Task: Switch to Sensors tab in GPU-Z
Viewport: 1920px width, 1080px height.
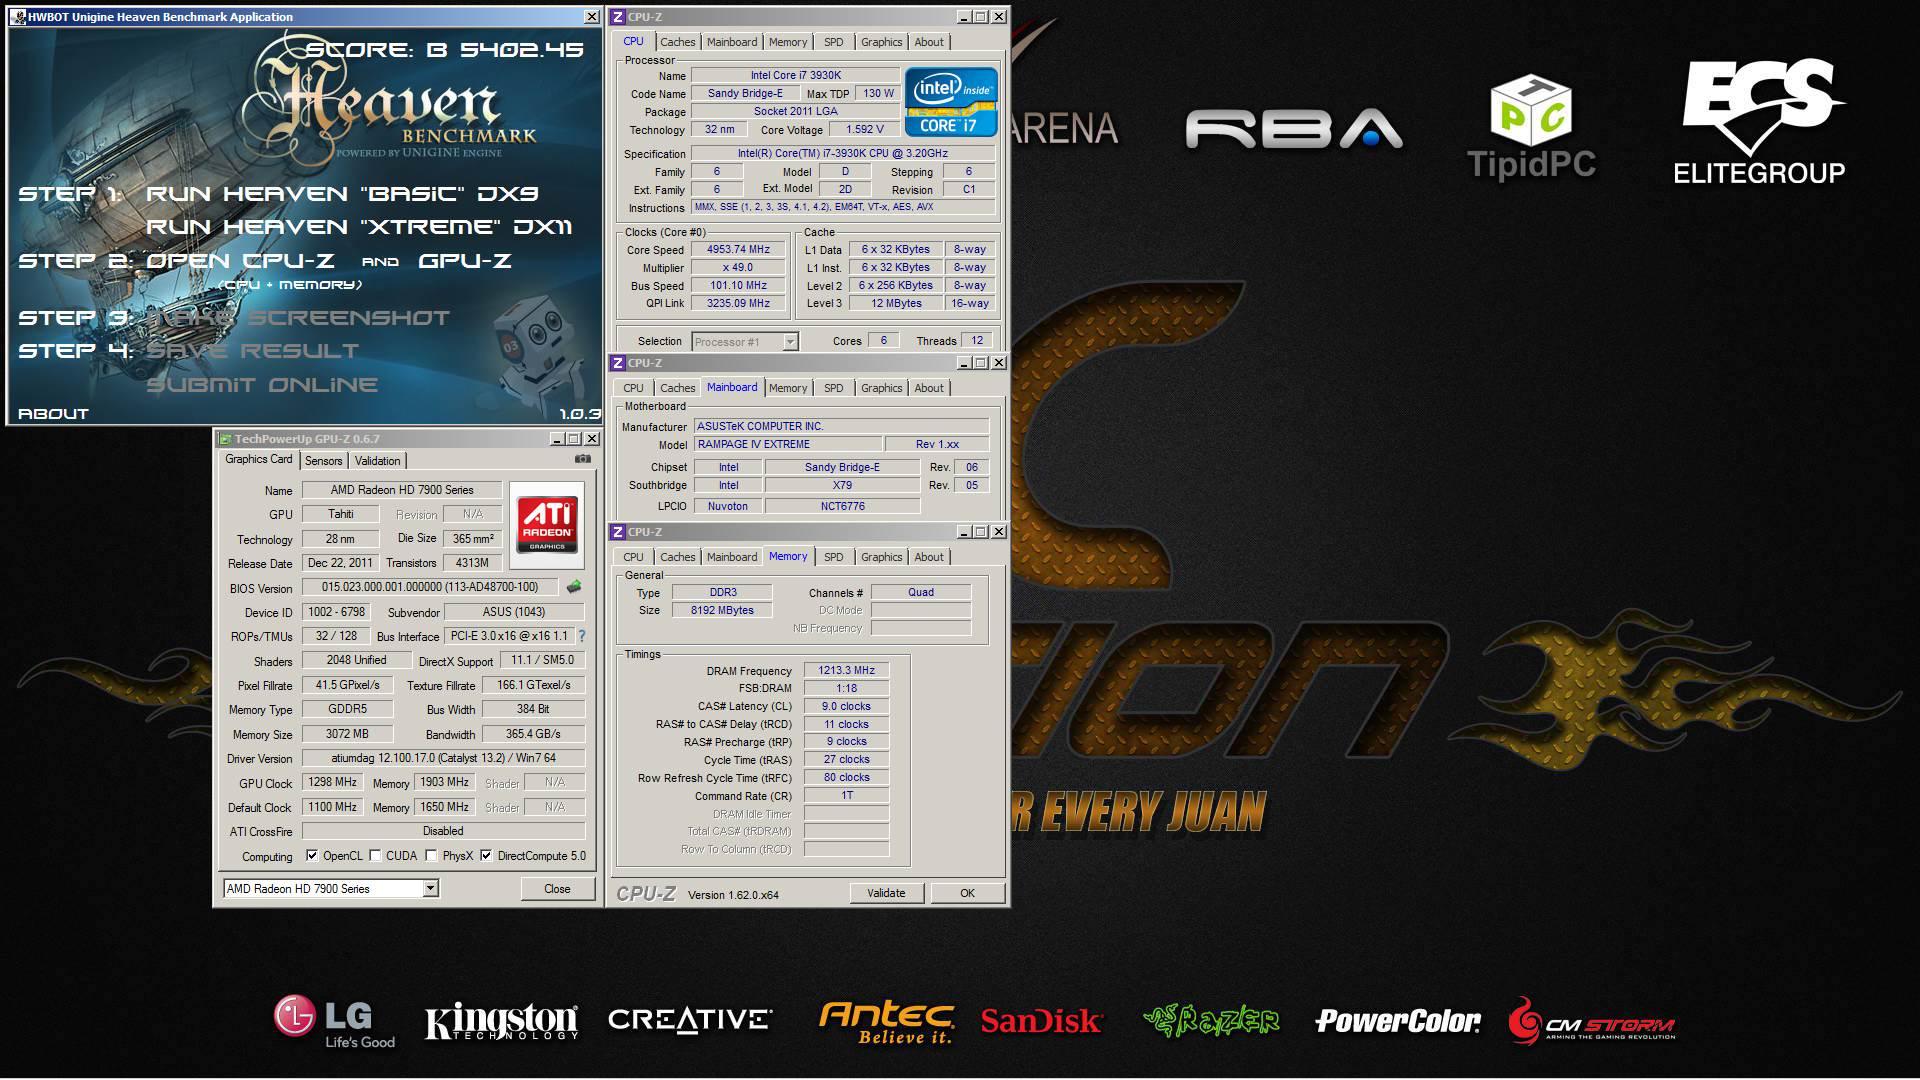Action: coord(323,461)
